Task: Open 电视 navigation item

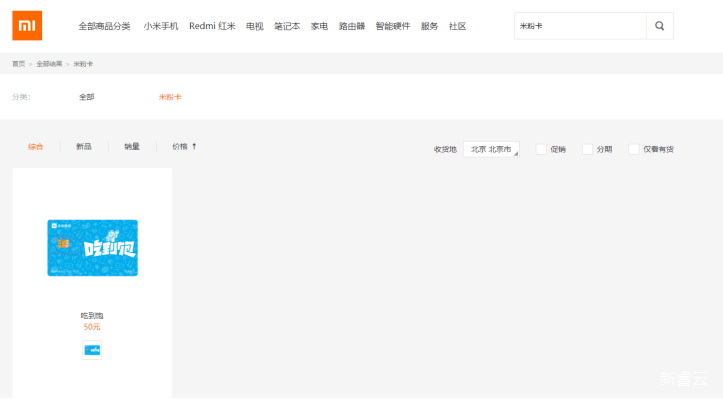Action: (x=255, y=26)
